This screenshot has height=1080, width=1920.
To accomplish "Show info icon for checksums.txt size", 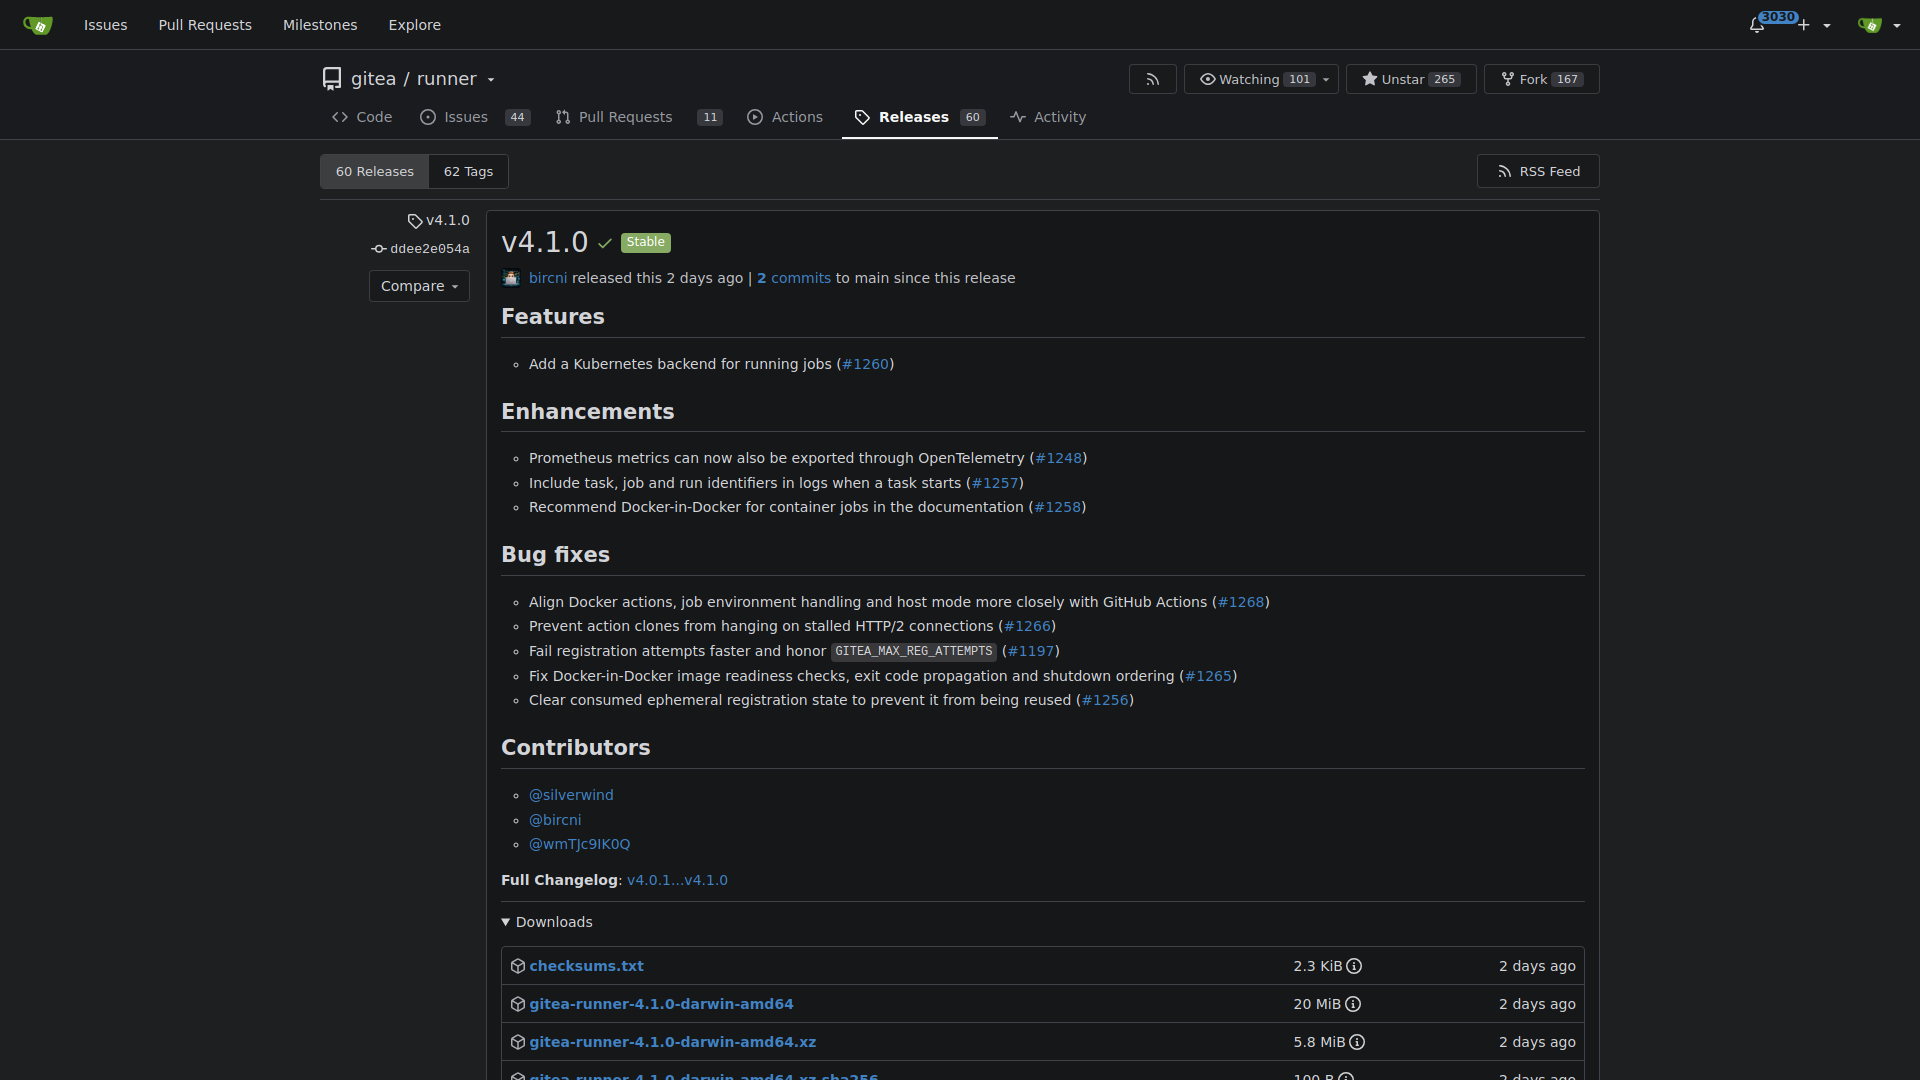I will [1354, 966].
